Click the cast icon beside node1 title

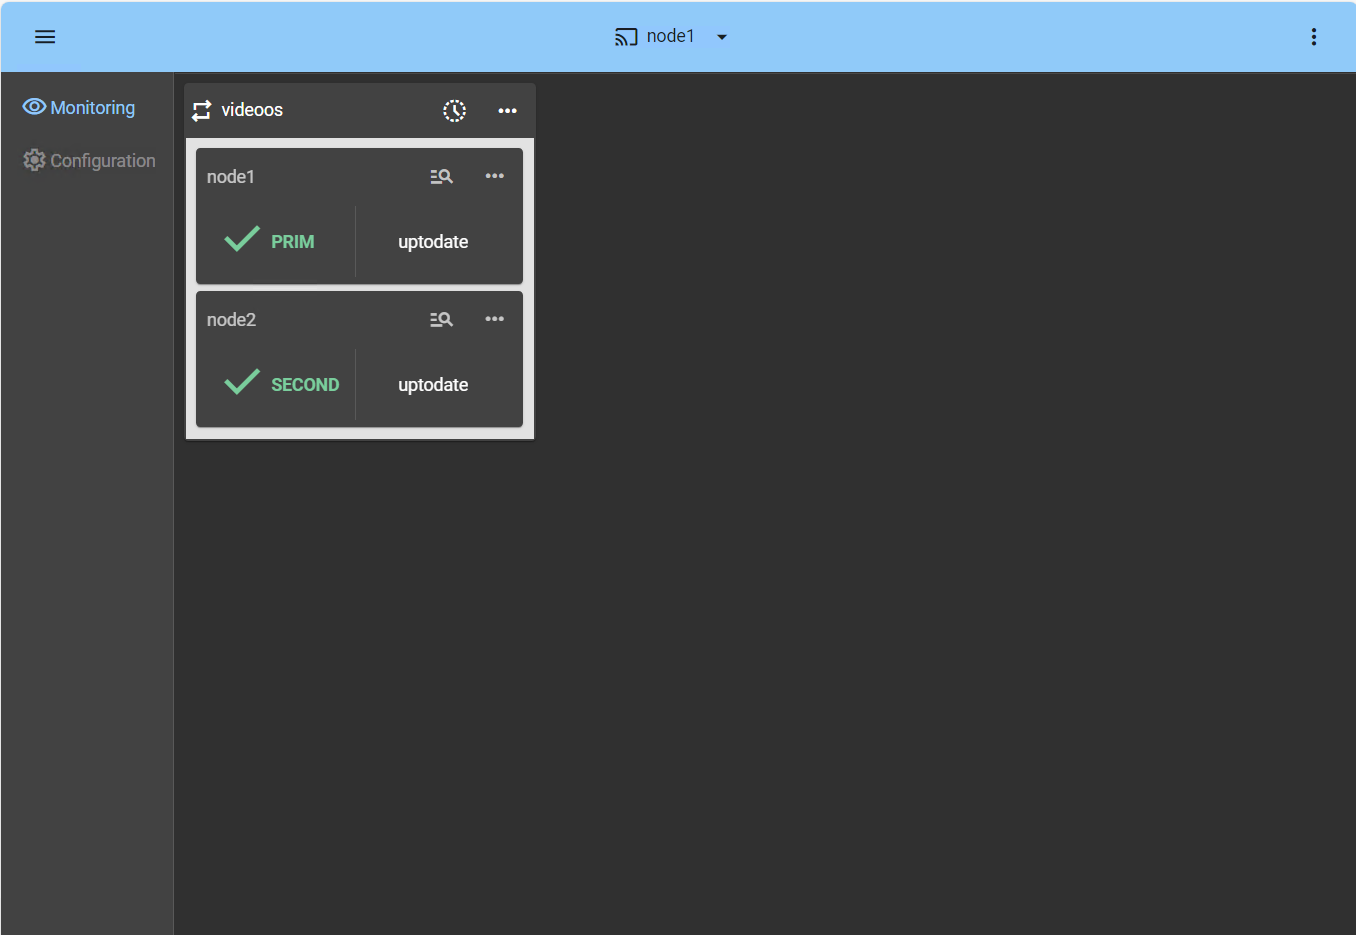click(626, 37)
